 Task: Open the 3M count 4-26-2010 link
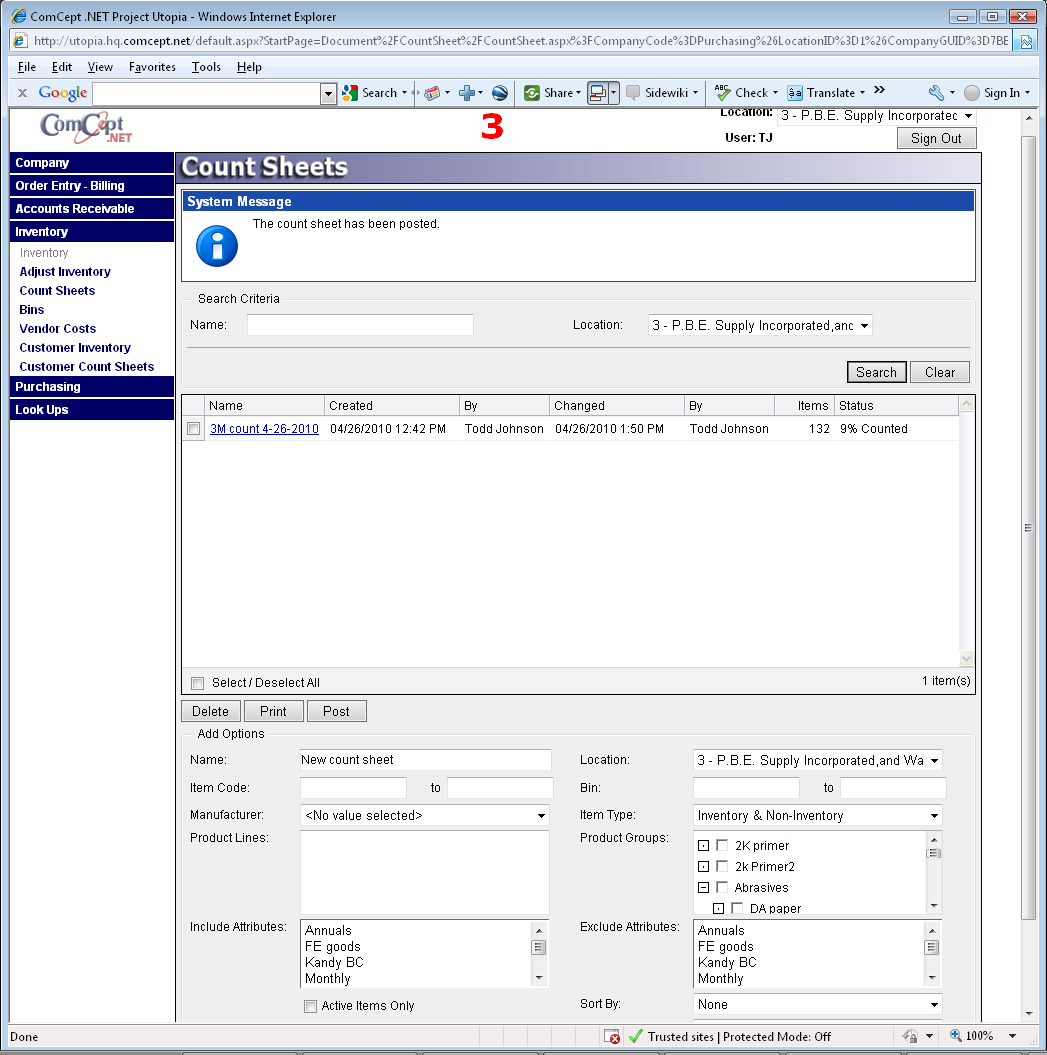[x=264, y=429]
